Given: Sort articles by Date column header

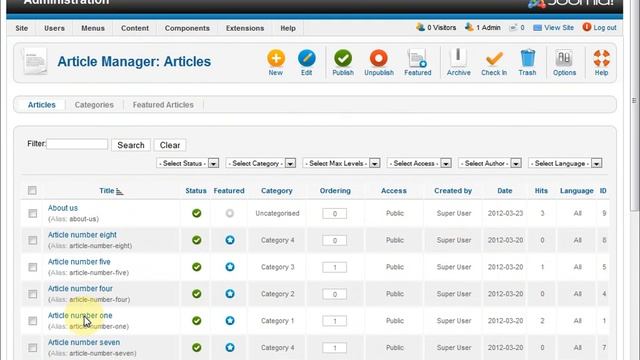Looking at the screenshot, I should [504, 191].
